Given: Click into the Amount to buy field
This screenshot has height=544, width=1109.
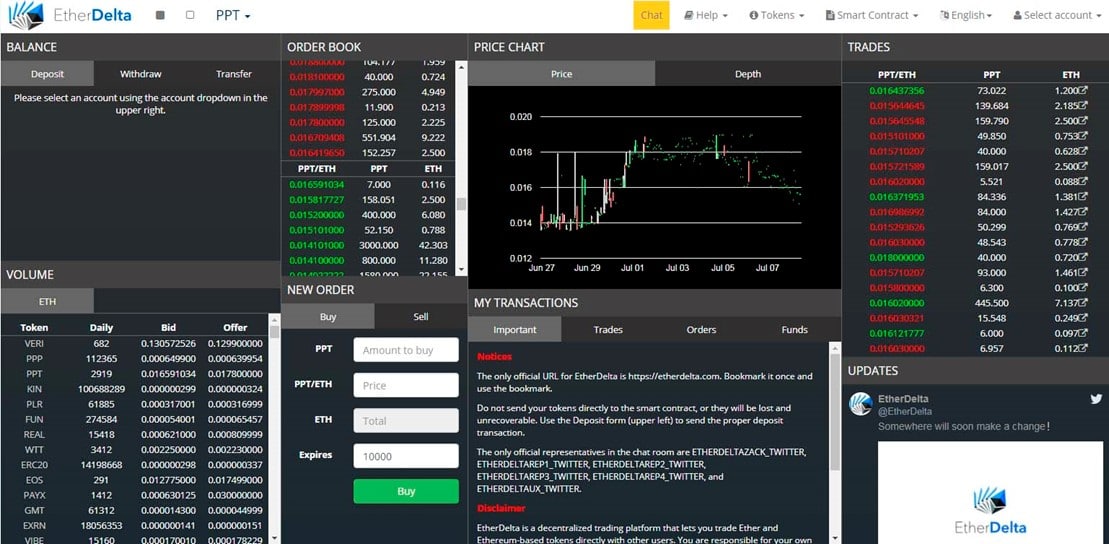Looking at the screenshot, I should [x=406, y=349].
